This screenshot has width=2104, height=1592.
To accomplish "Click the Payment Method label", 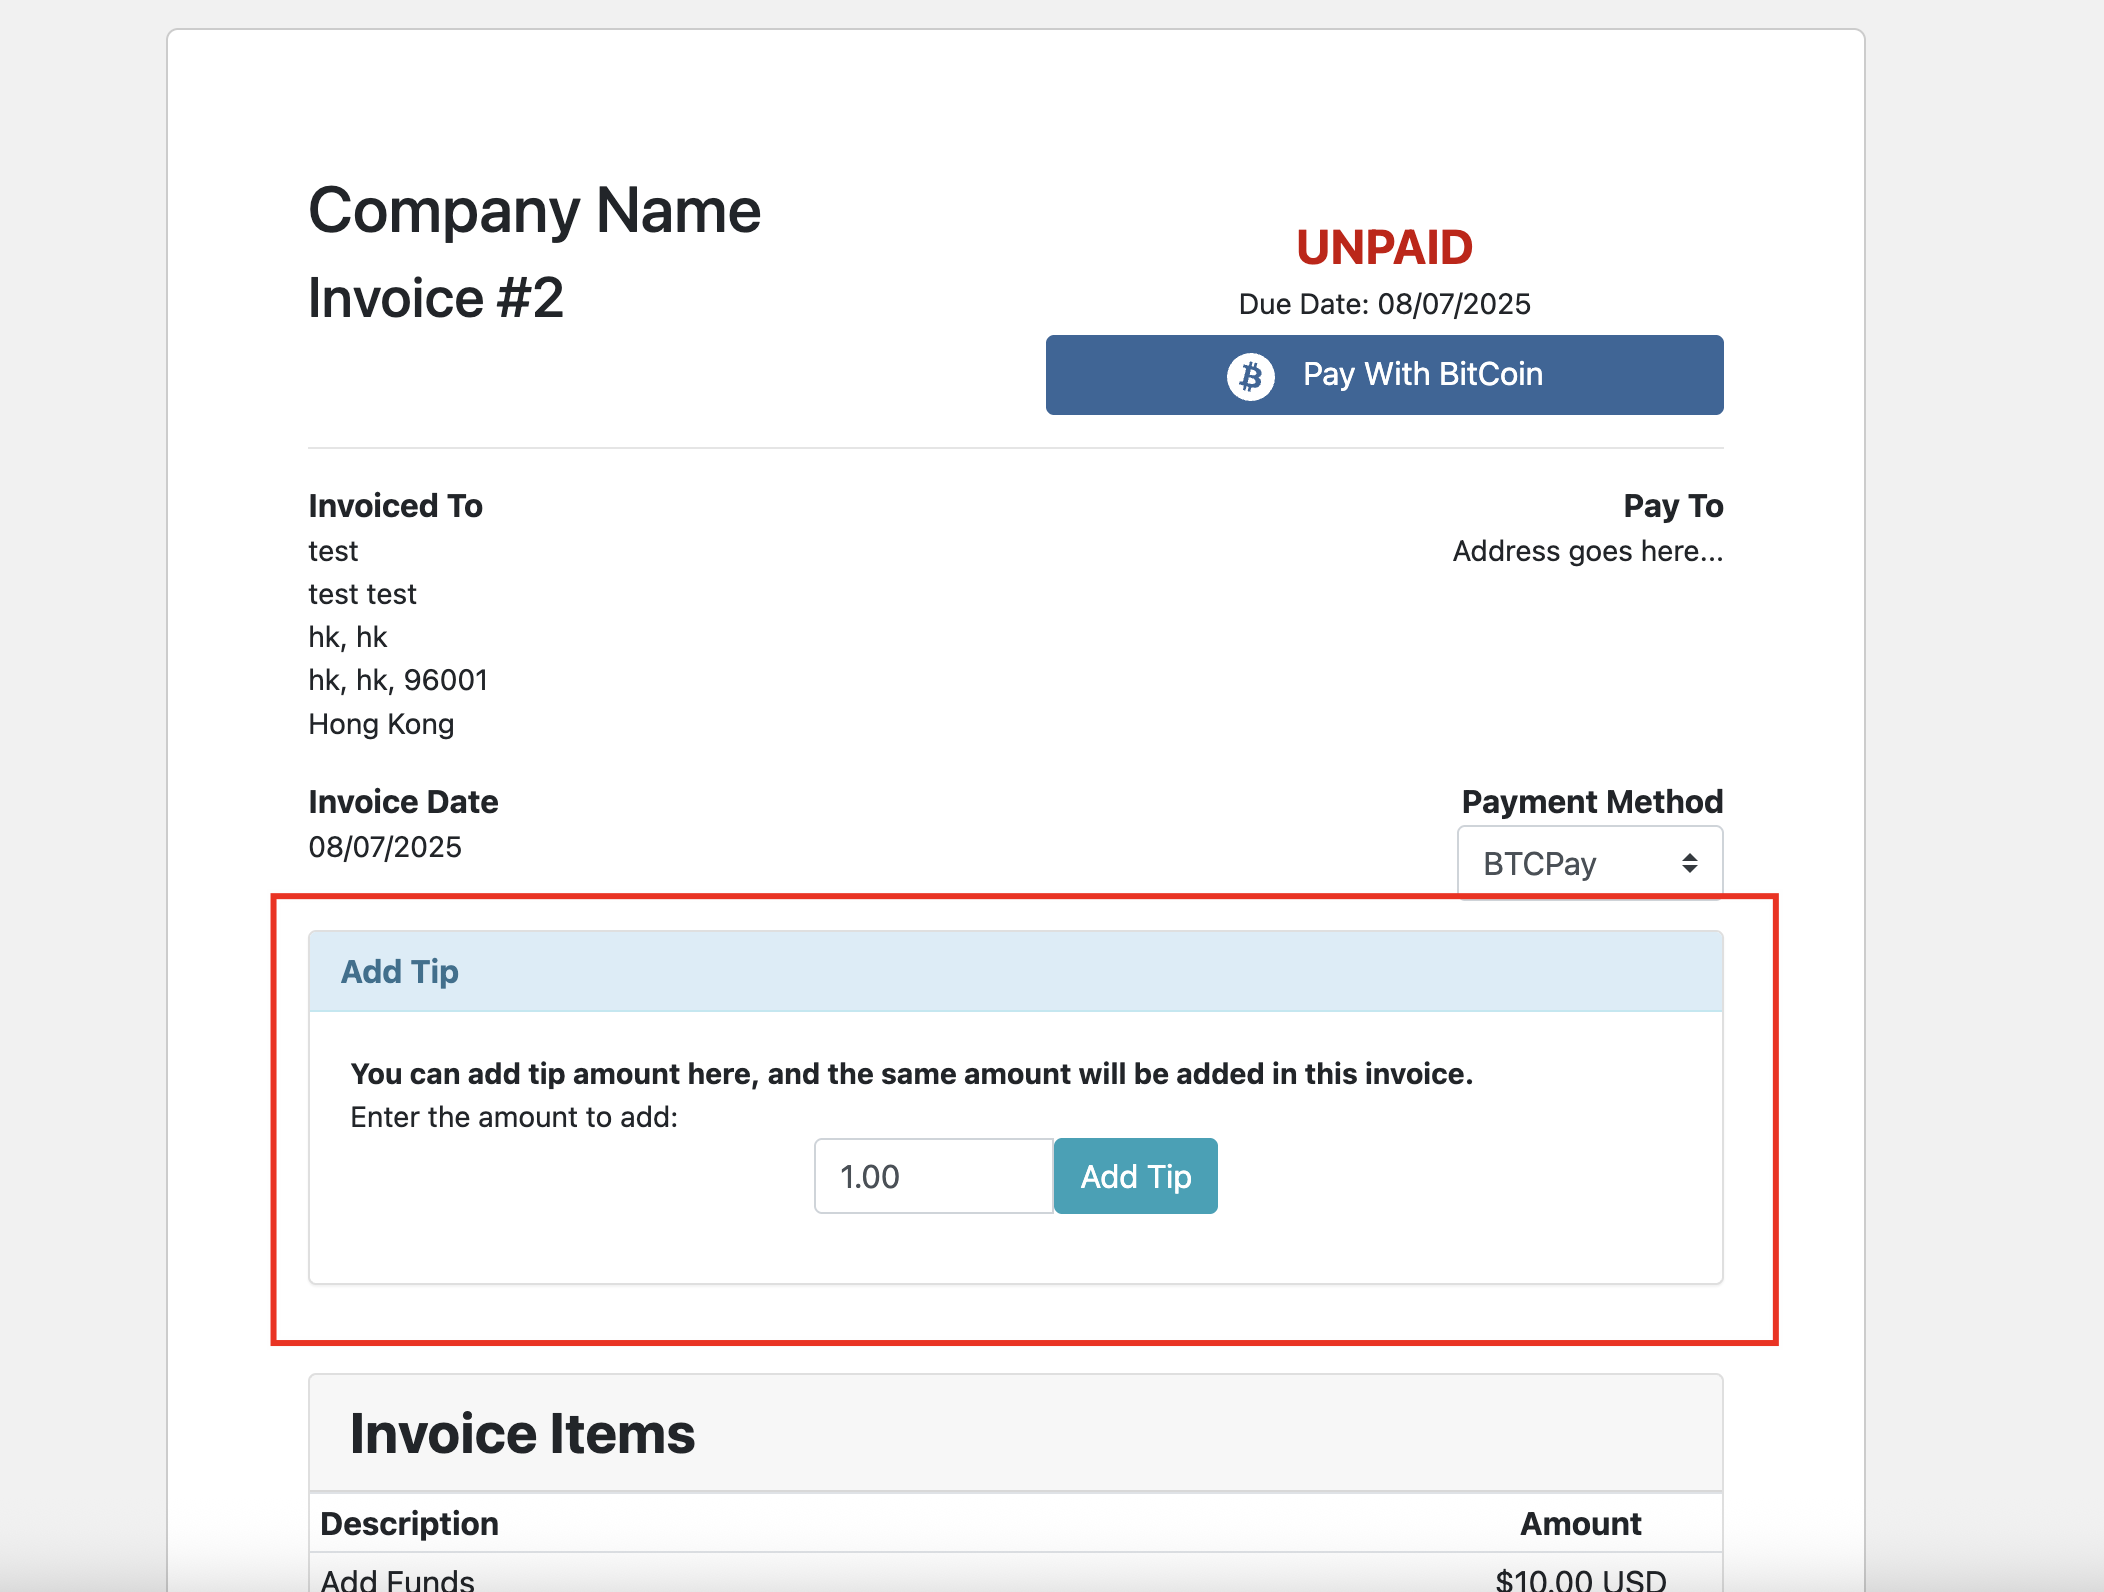I will 1592,802.
